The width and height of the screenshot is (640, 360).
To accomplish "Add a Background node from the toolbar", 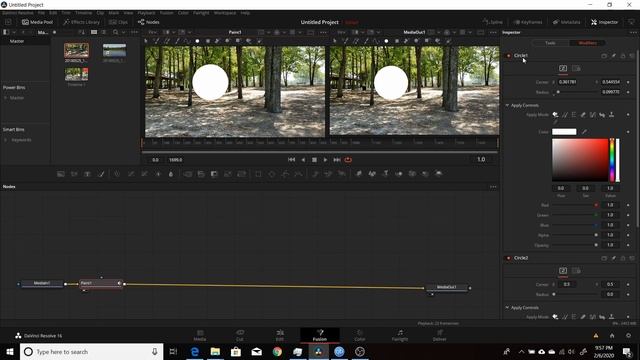I will [60, 174].
